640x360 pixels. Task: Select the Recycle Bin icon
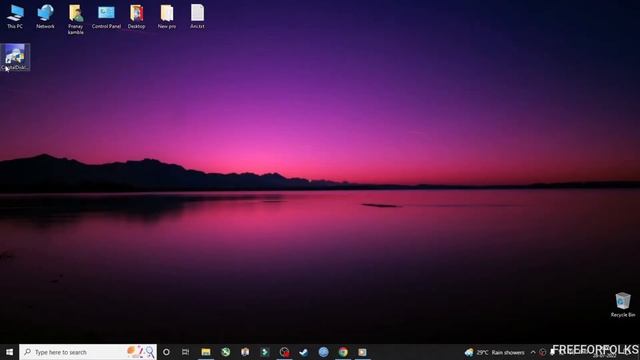coord(623,304)
